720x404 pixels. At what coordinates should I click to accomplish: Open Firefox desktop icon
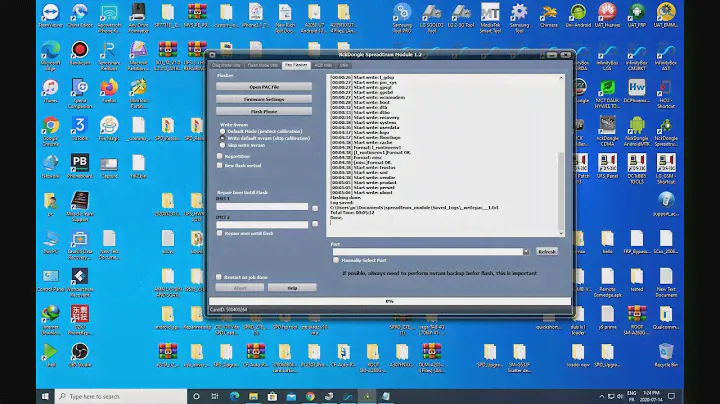pos(109,90)
